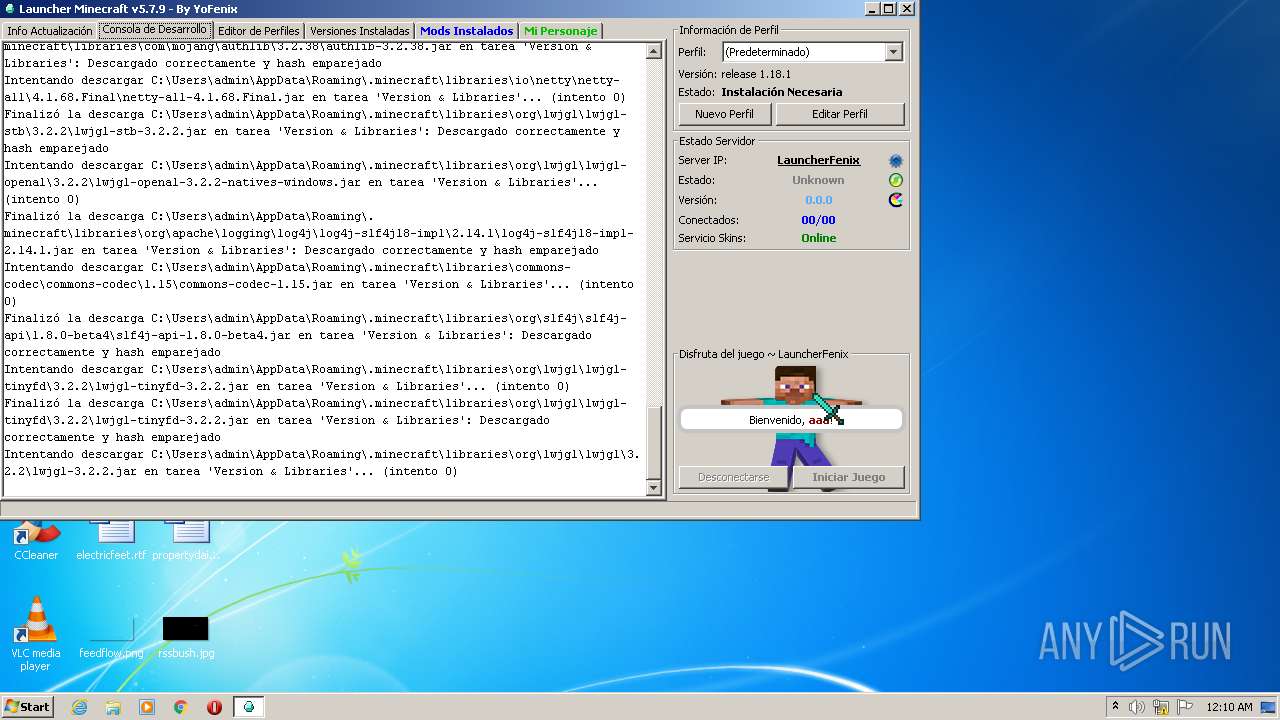Click the green round icon beside Estado
Image resolution: width=1280 pixels, height=720 pixels.
click(895, 180)
